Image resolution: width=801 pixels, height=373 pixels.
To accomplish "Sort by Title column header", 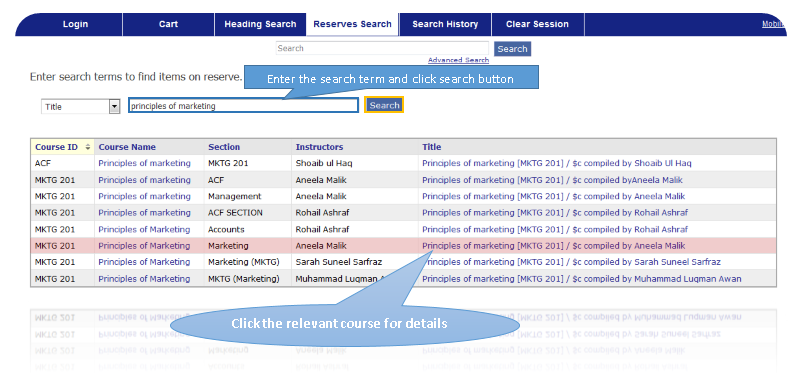I will click(431, 147).
